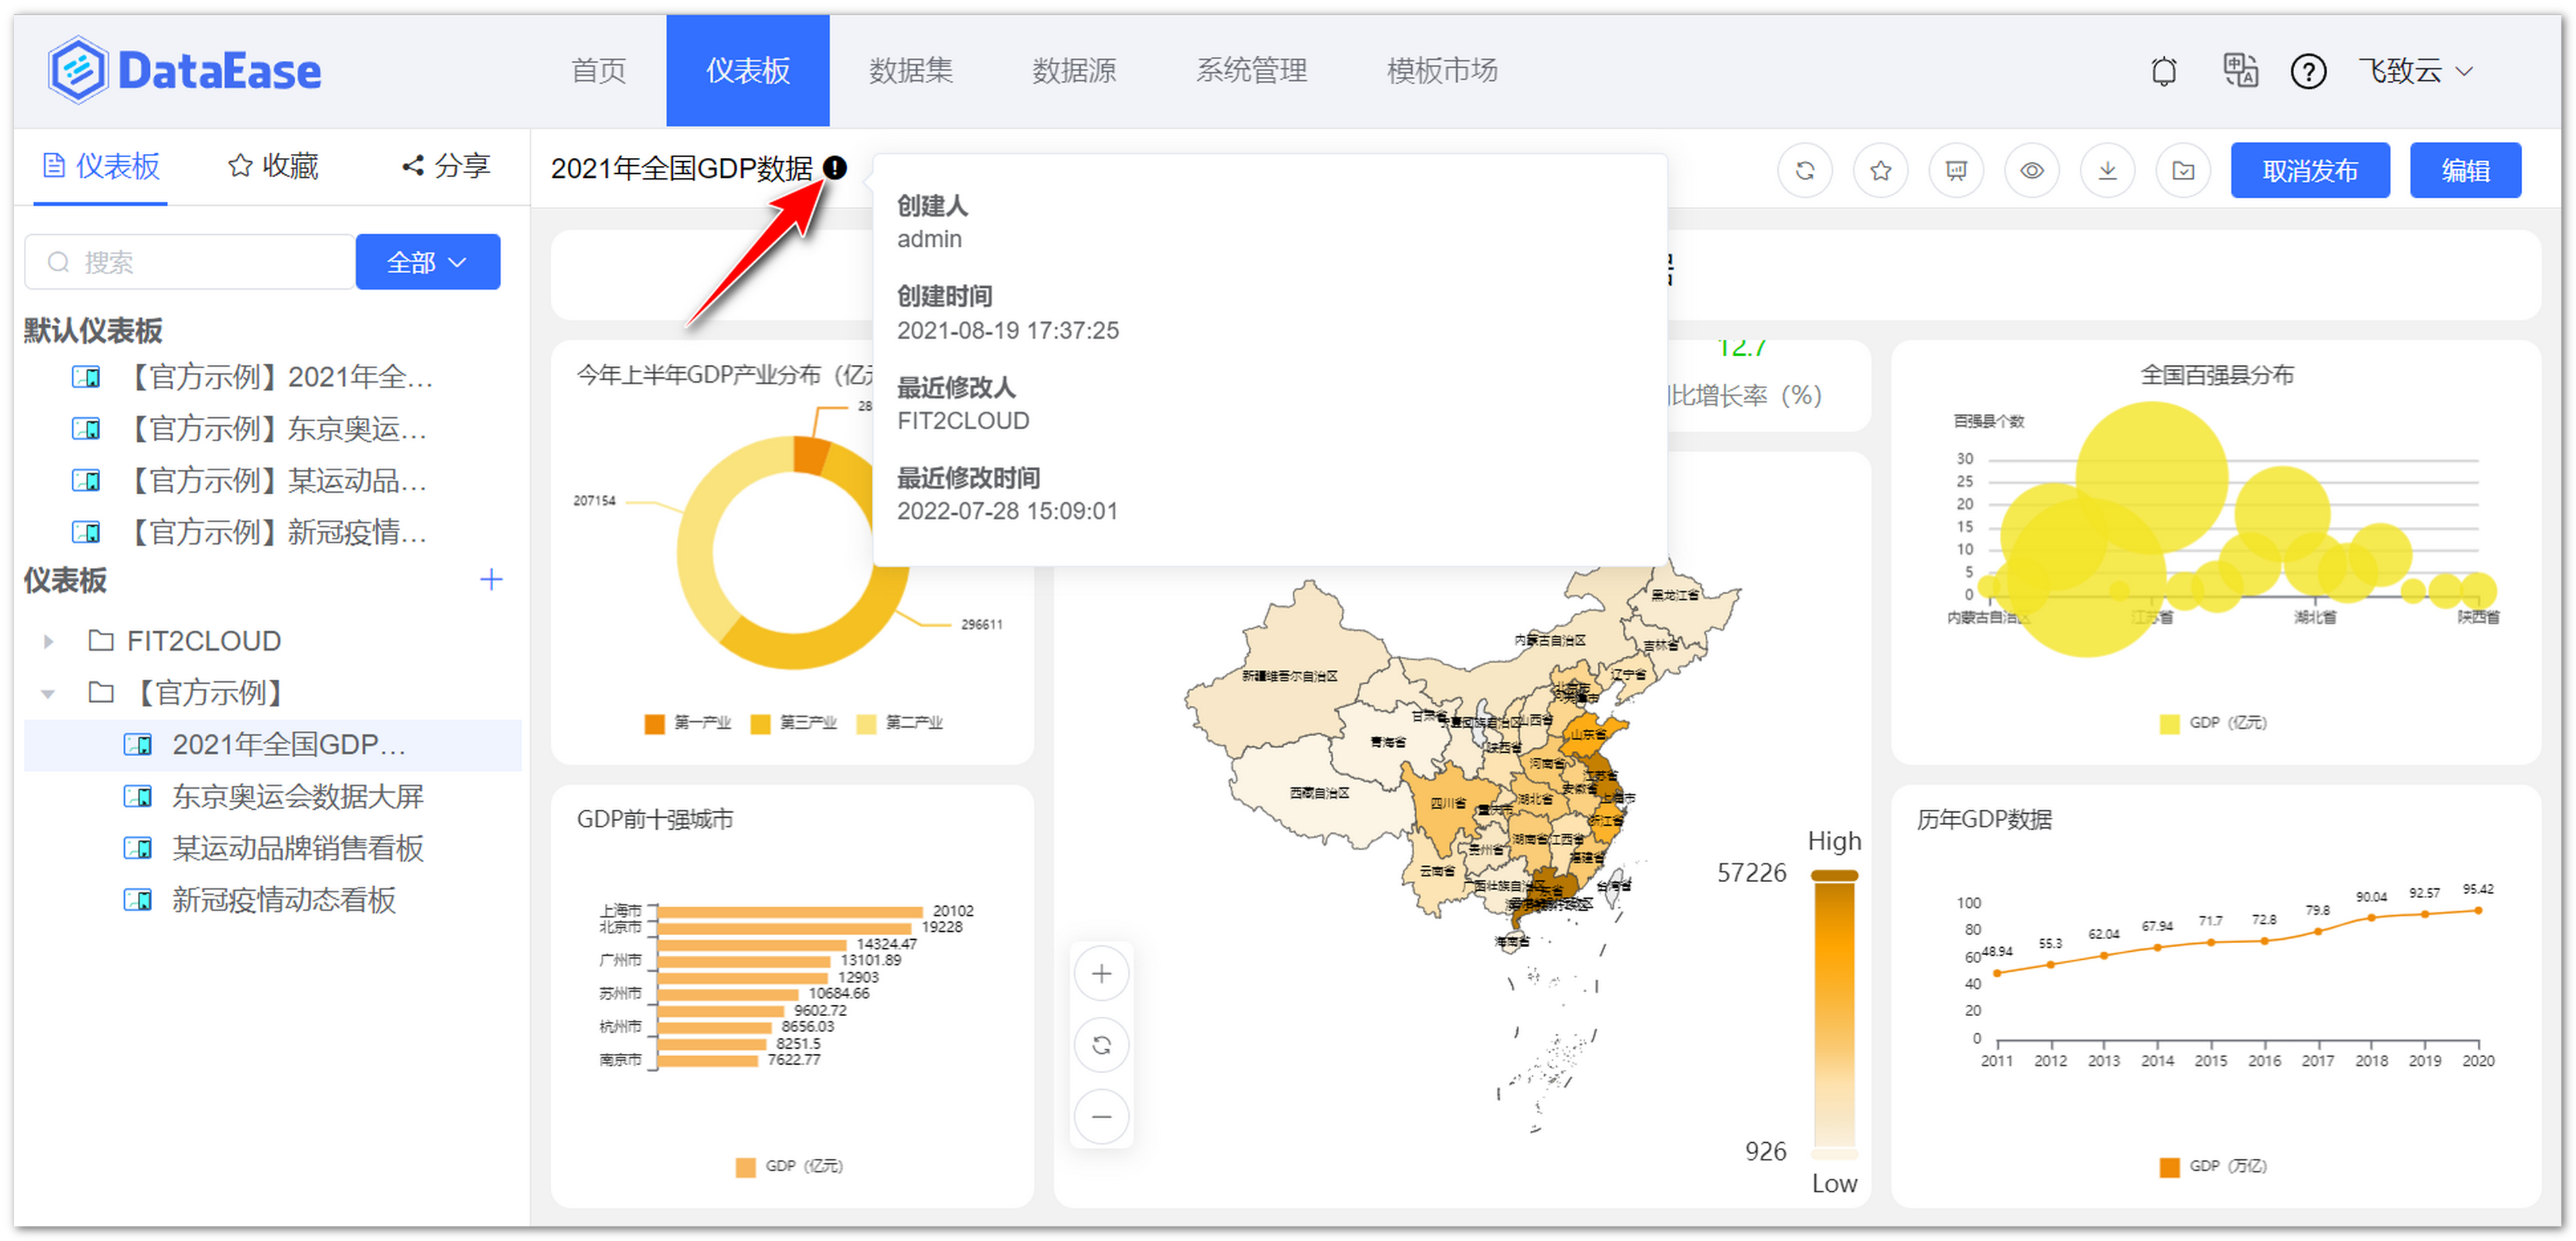Open the 系统管理 menu

coord(1251,71)
